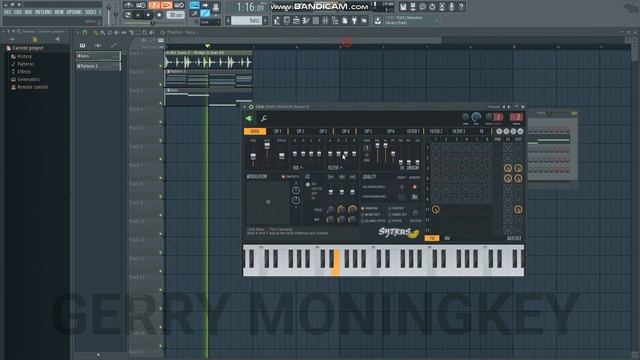Viewport: 640px width, 360px height.
Task: Toggle the playlist magnet snap icon
Action: pos(85,32)
